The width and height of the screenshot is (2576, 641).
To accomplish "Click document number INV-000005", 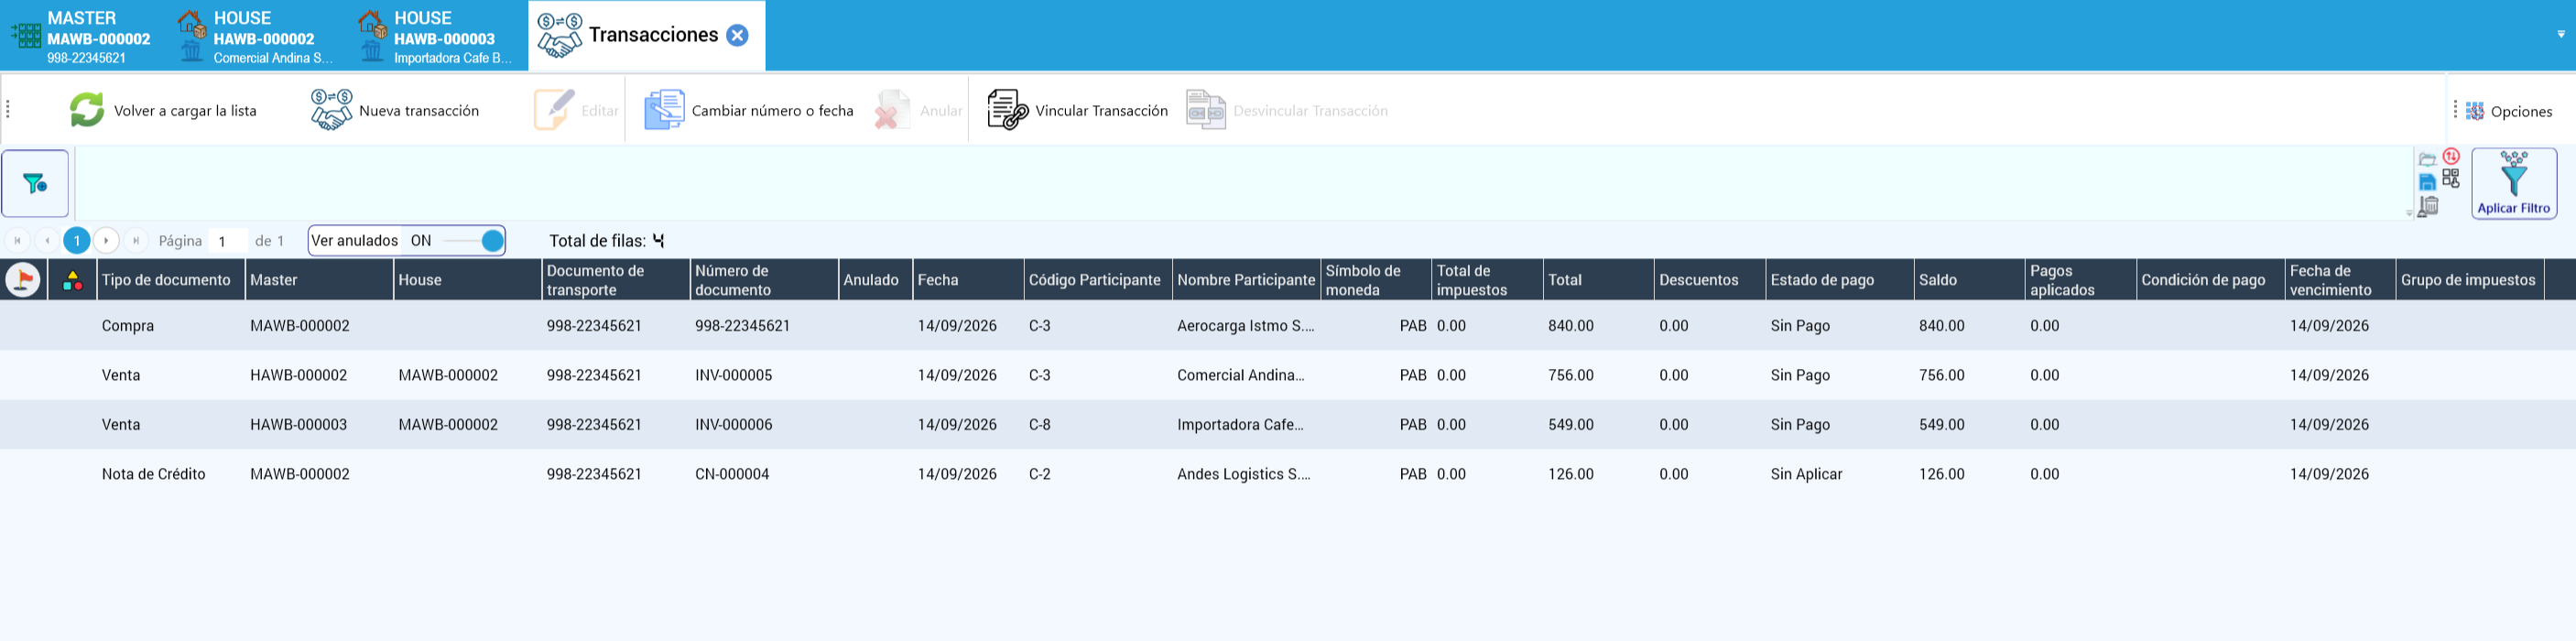I will click(x=733, y=375).
